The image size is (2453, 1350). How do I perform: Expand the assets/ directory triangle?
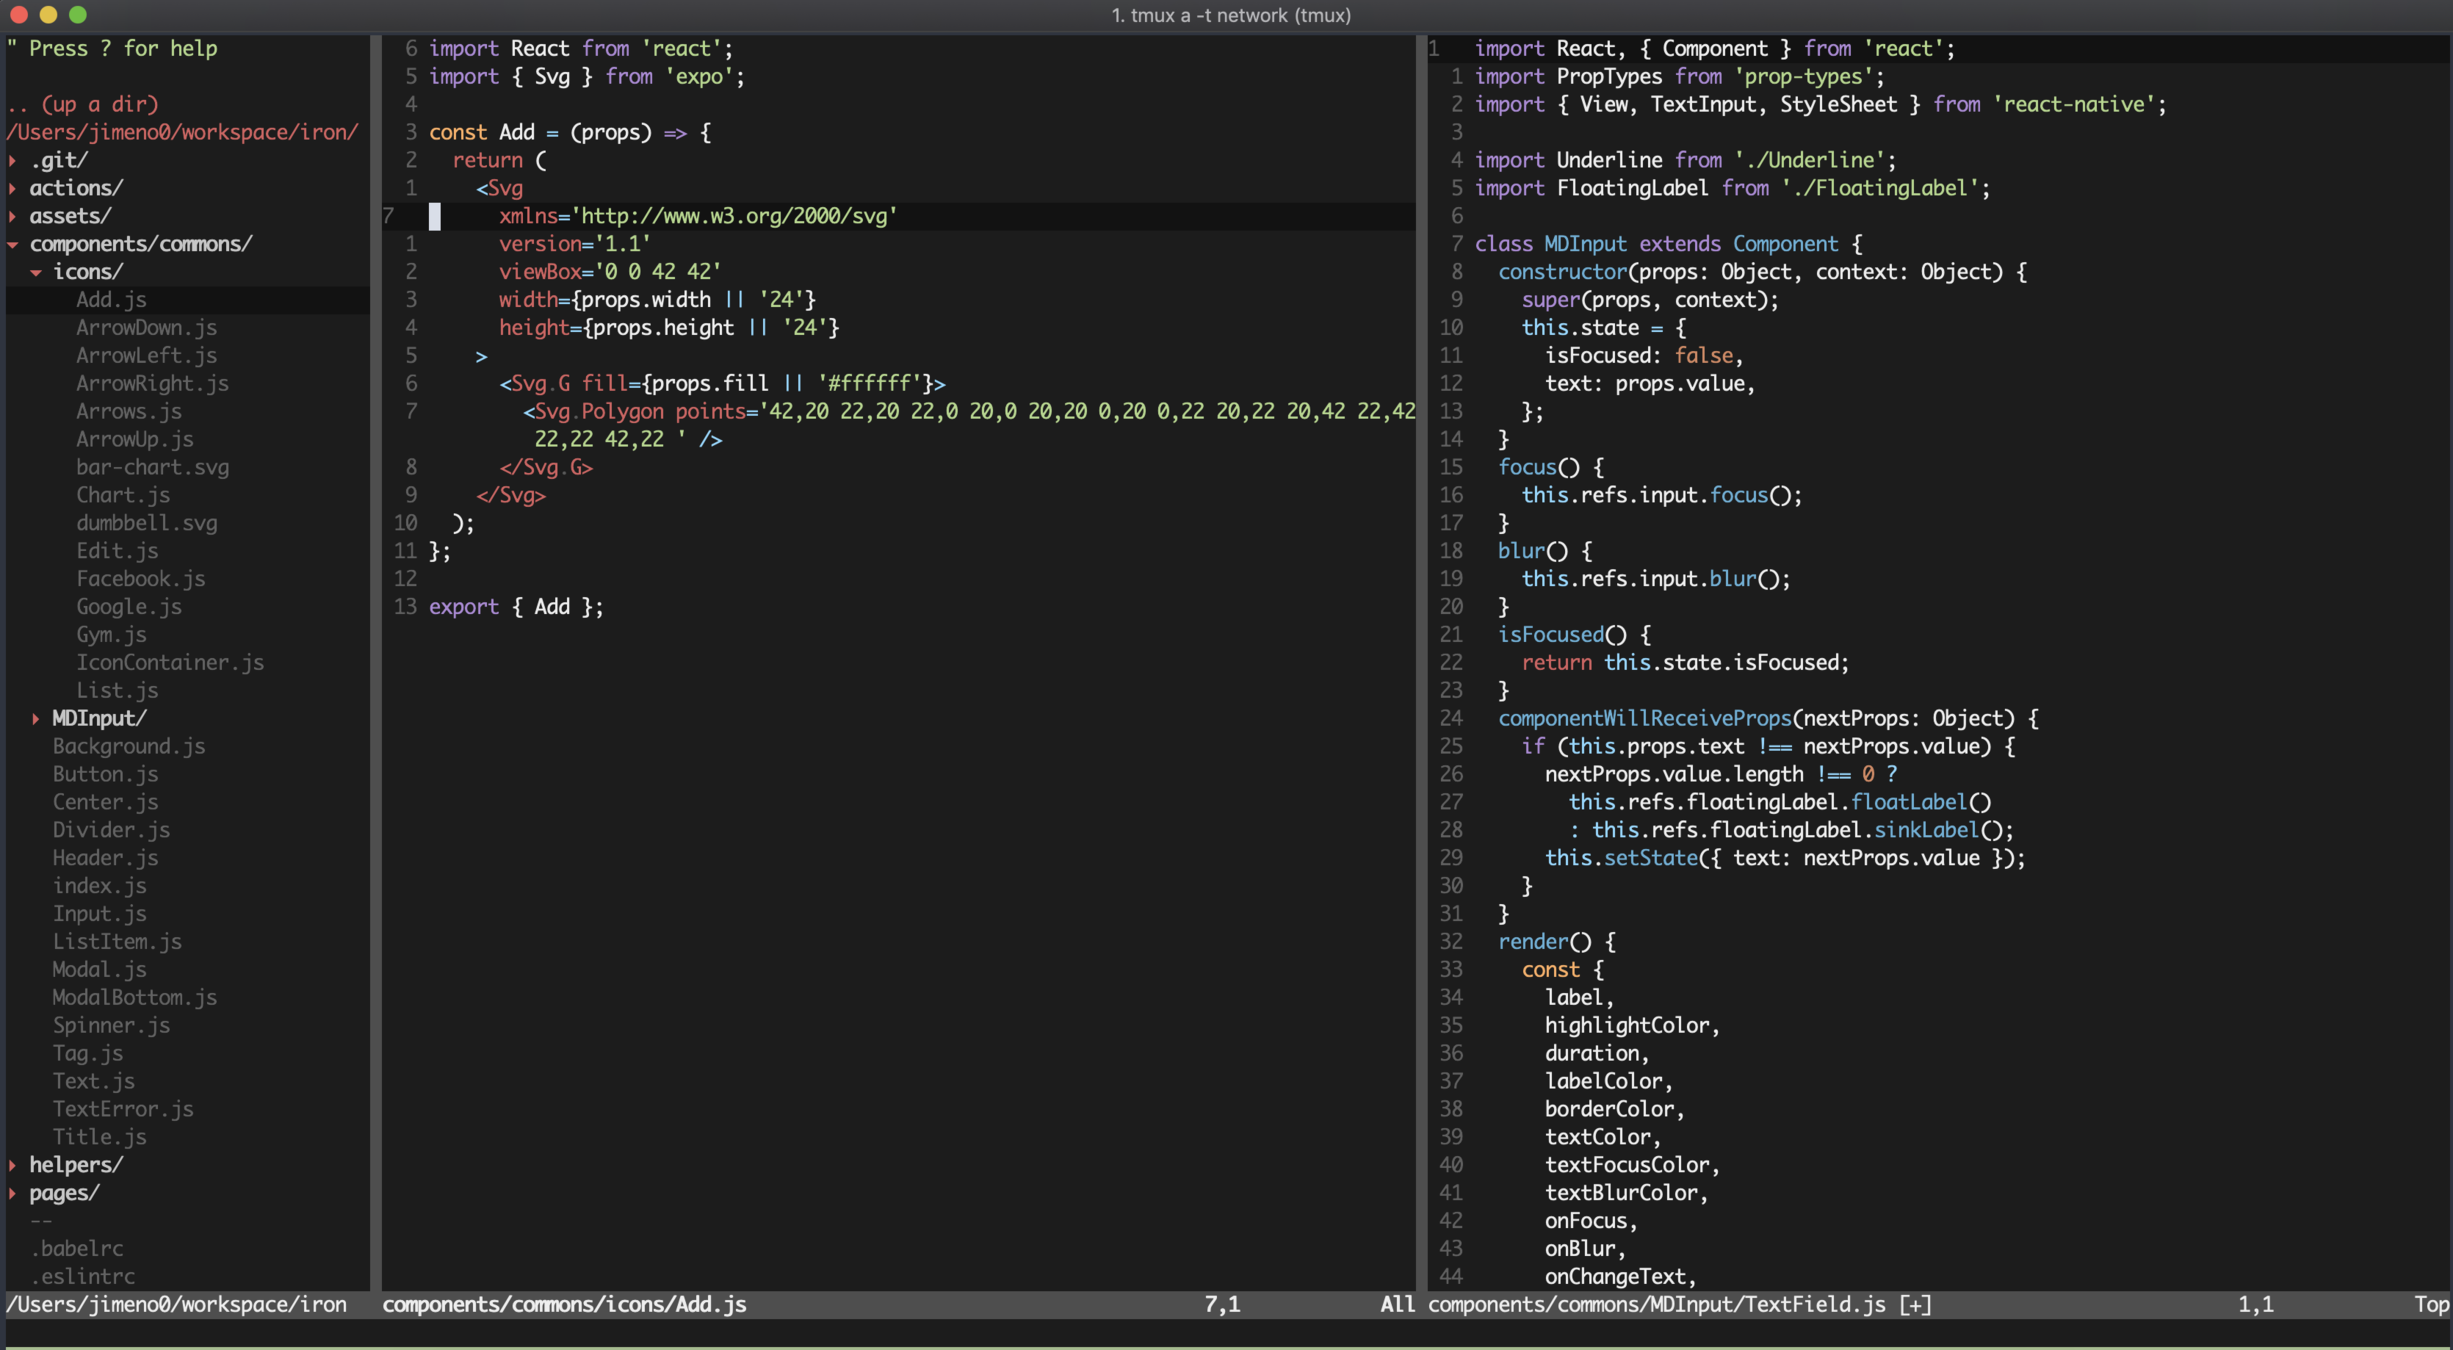(13, 216)
